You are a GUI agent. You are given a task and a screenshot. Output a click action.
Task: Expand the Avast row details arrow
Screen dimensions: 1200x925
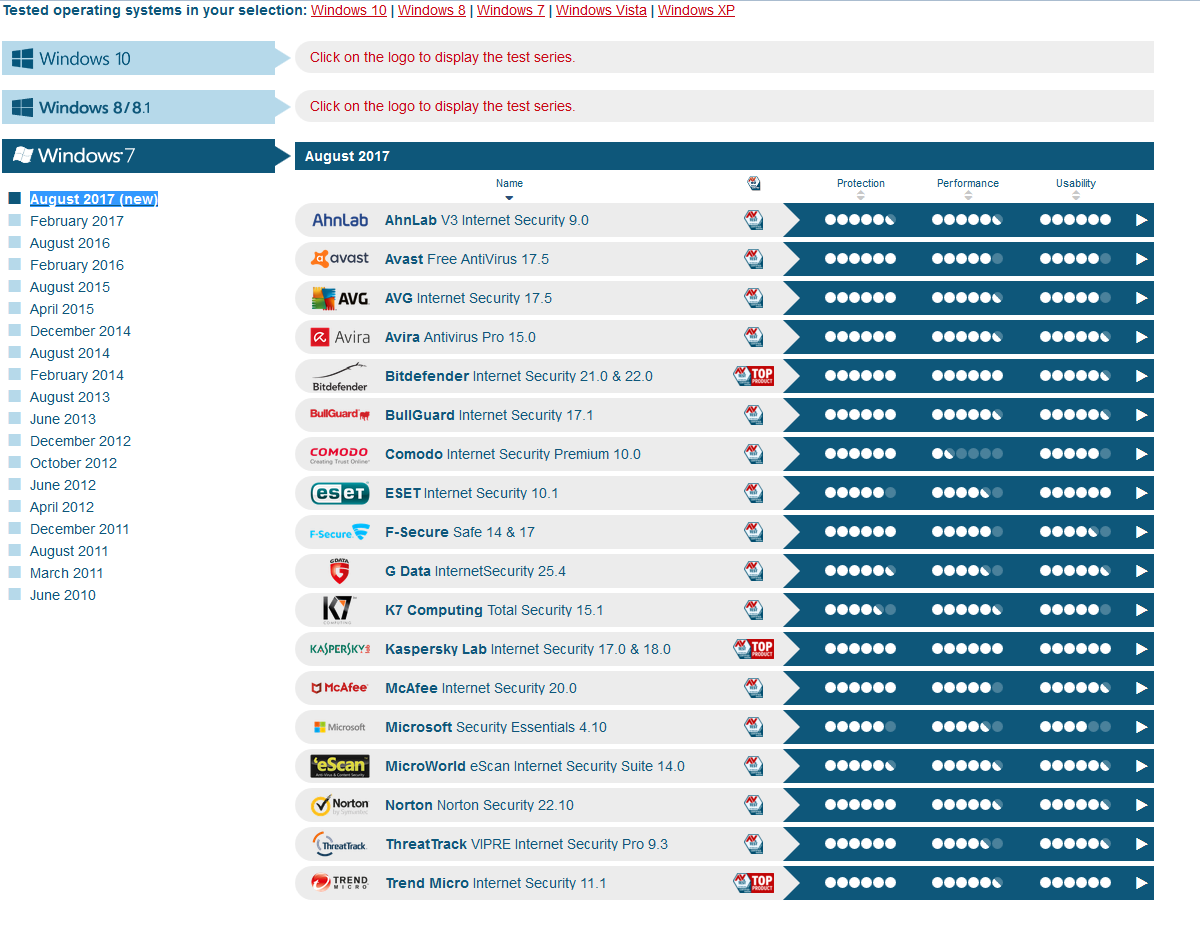(x=1142, y=259)
